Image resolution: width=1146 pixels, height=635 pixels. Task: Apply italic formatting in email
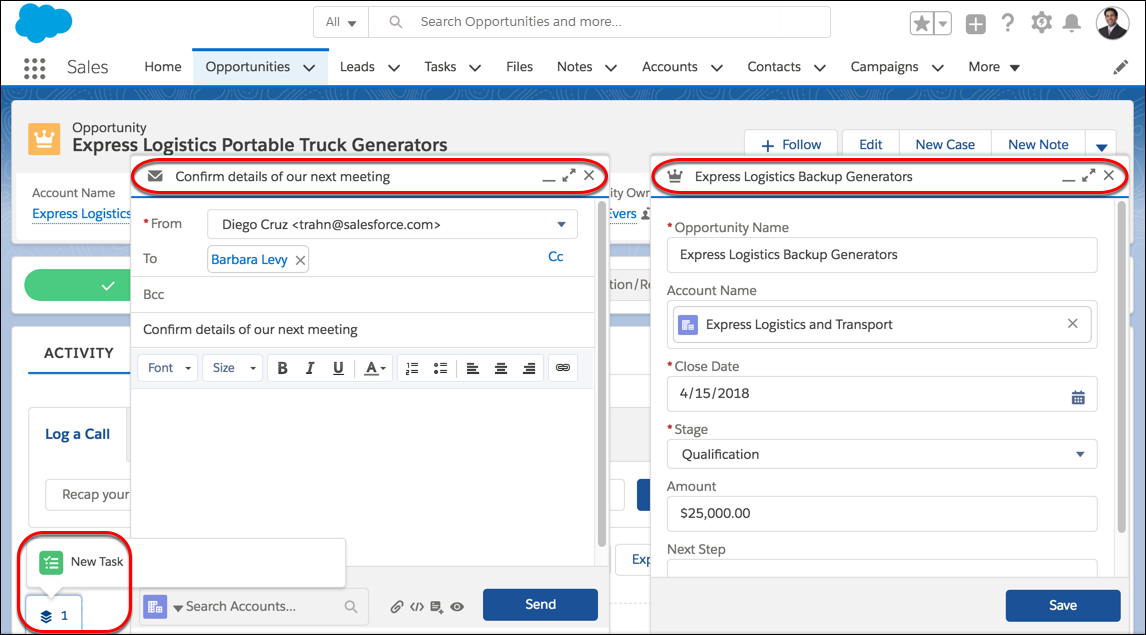point(310,368)
